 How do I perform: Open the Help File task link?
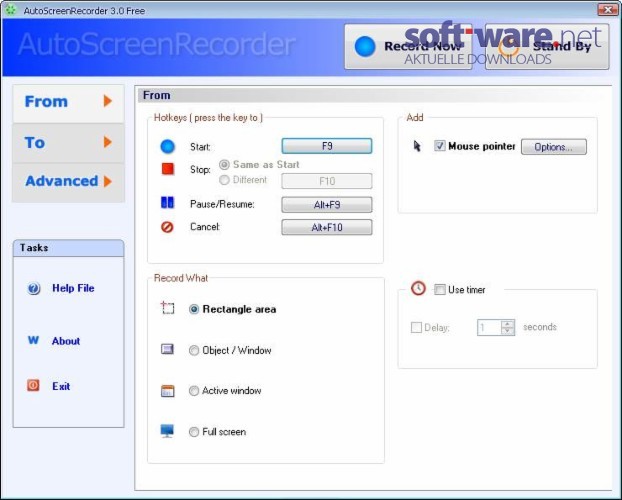[73, 288]
